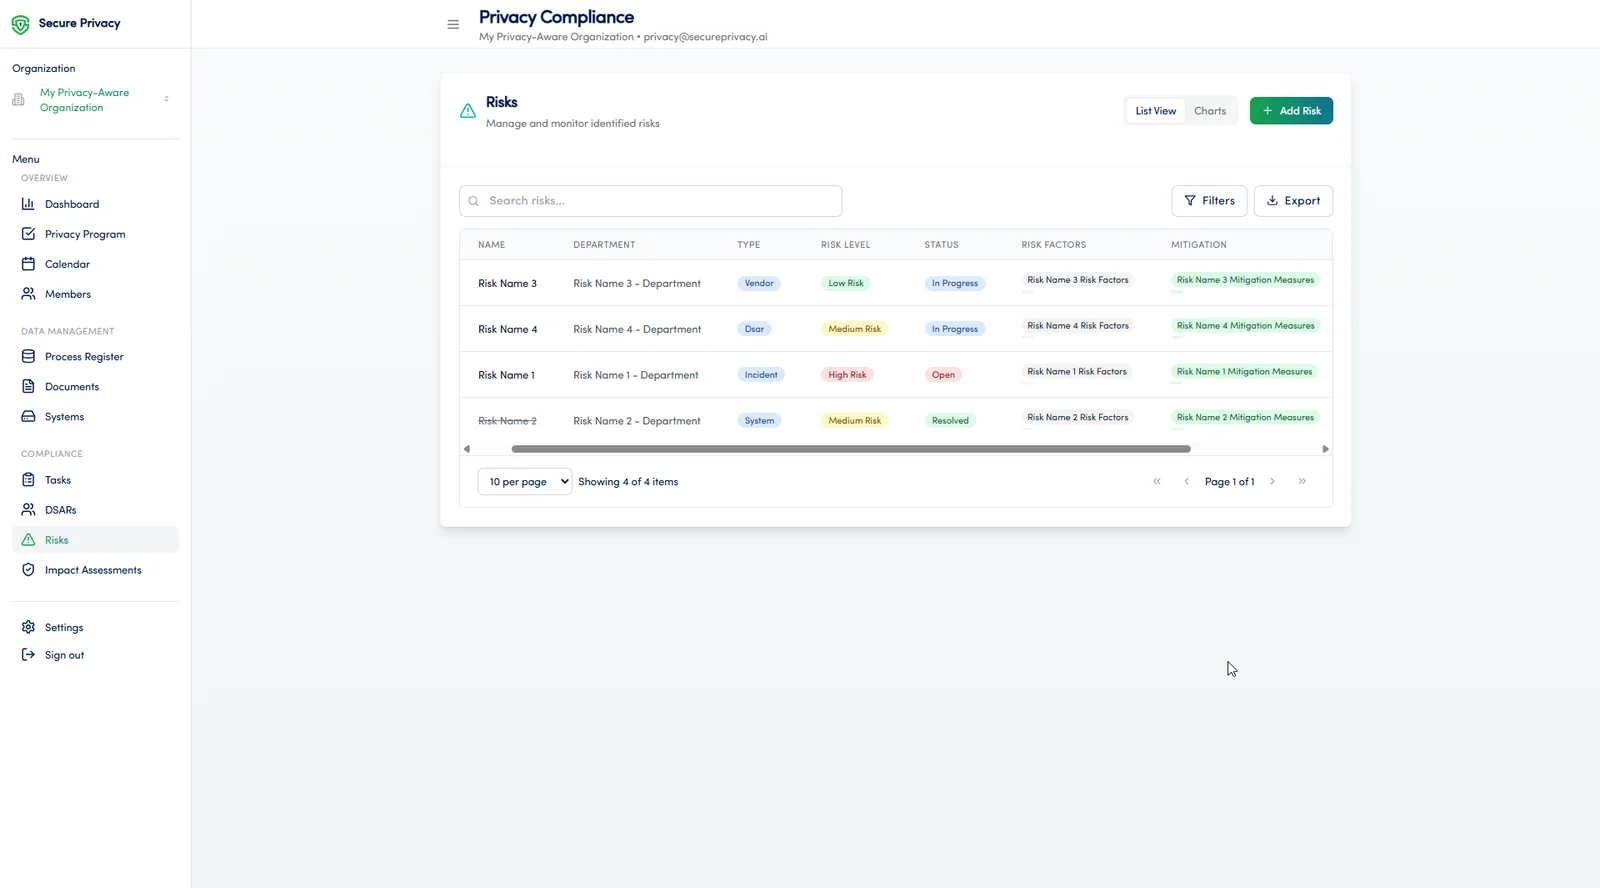
Task: Click the Open status badge
Action: (943, 375)
